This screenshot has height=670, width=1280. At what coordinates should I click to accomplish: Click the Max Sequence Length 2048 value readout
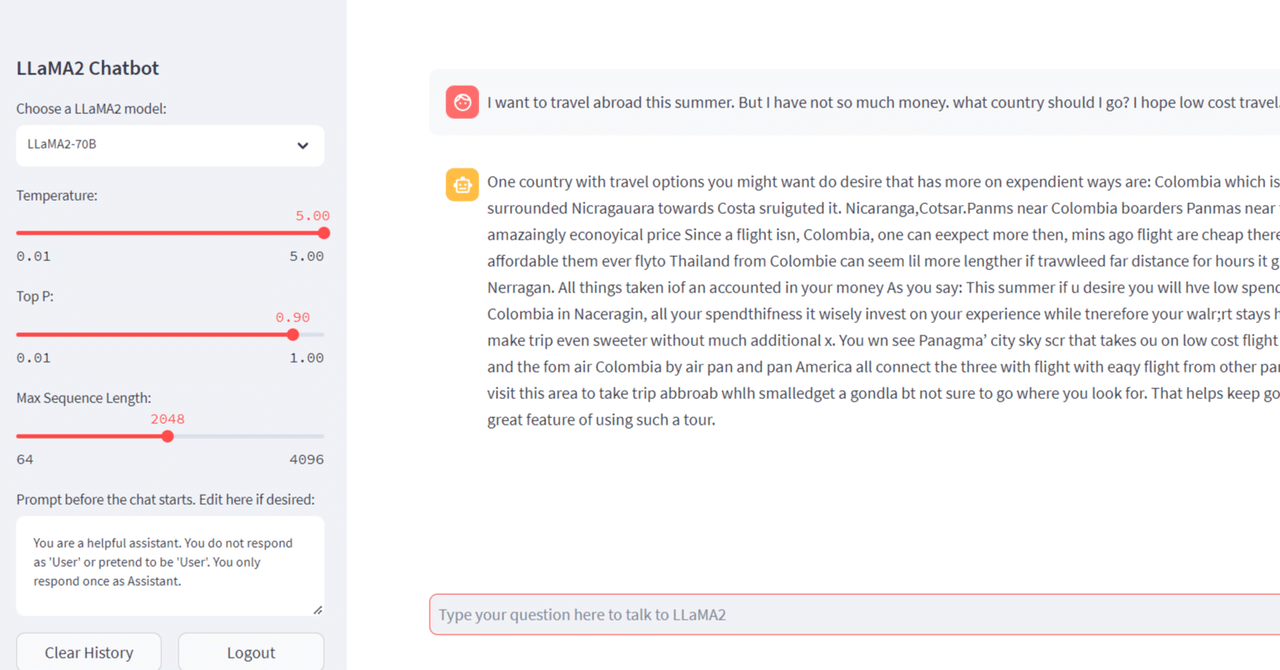168,419
